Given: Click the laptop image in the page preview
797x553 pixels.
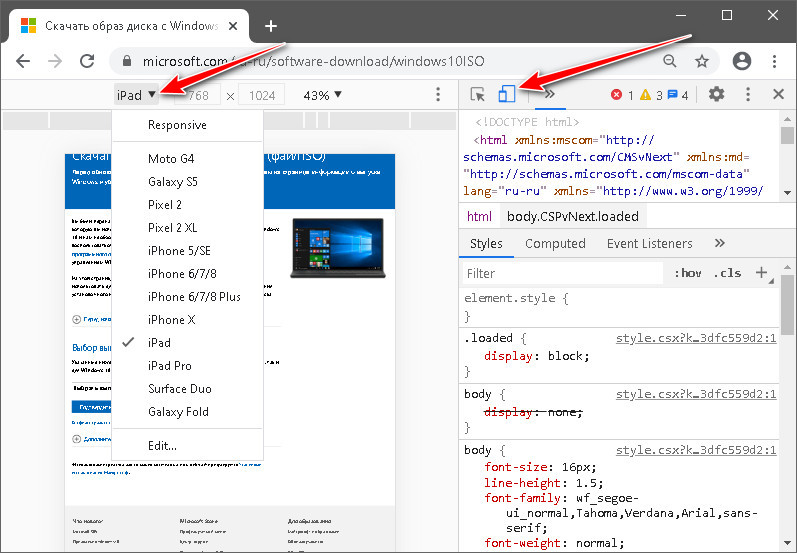Looking at the screenshot, I should 338,248.
